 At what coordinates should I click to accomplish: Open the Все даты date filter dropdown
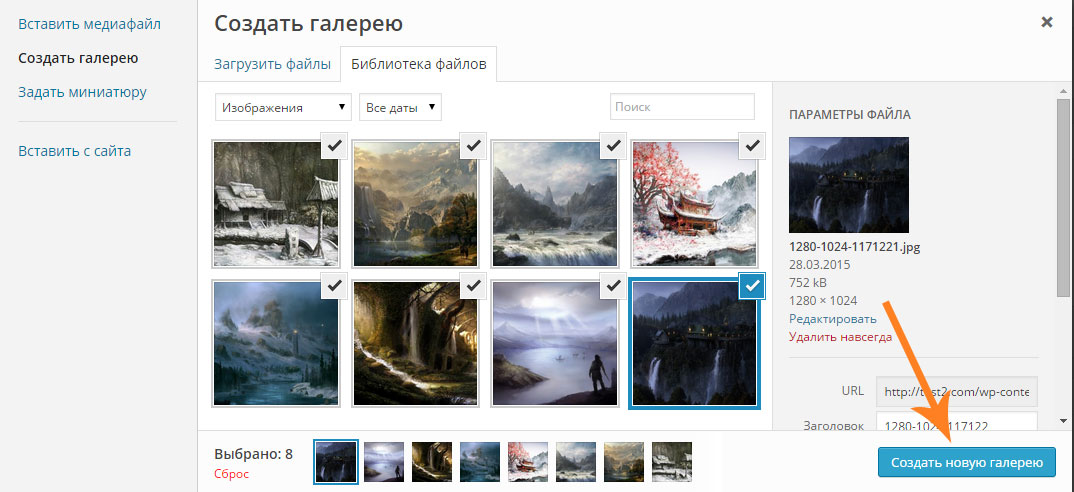[x=401, y=108]
